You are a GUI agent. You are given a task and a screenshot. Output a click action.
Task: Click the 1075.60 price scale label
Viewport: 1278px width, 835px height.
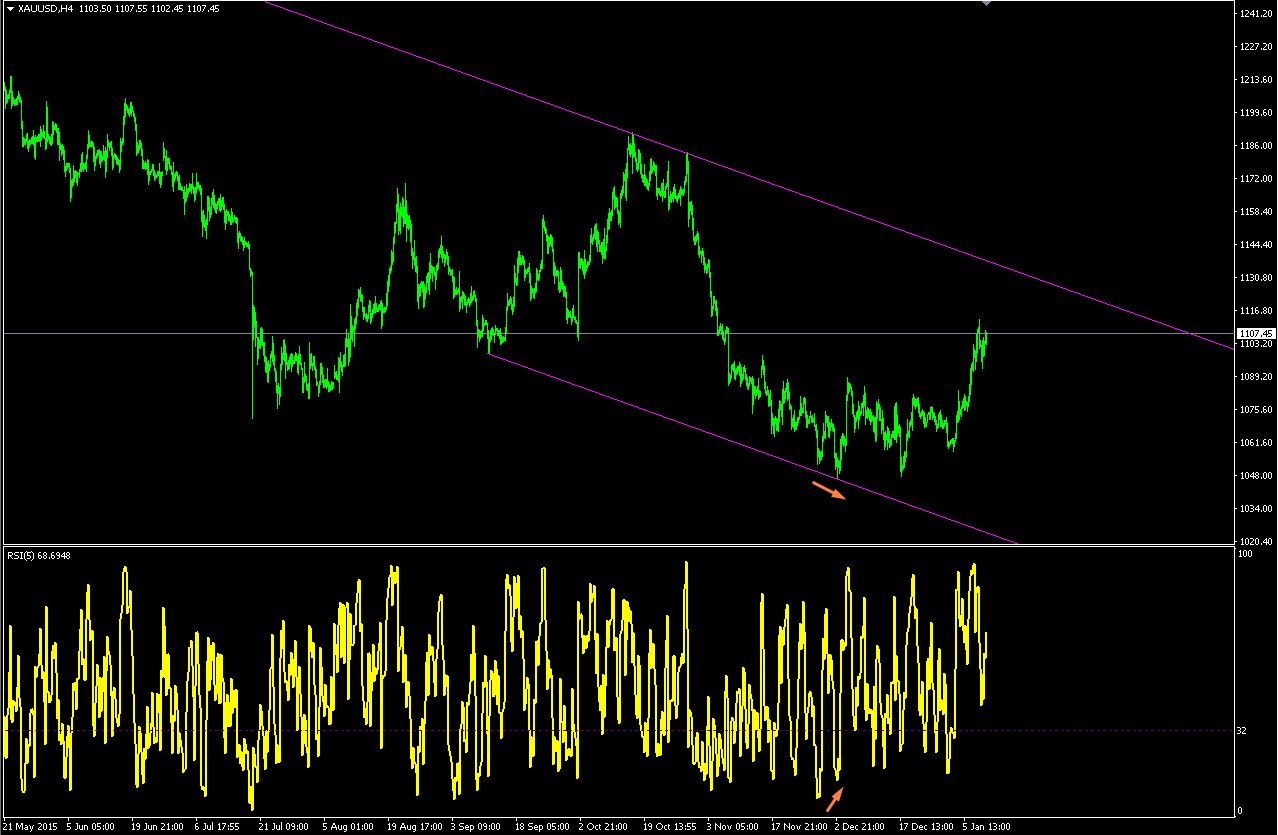tap(1255, 410)
